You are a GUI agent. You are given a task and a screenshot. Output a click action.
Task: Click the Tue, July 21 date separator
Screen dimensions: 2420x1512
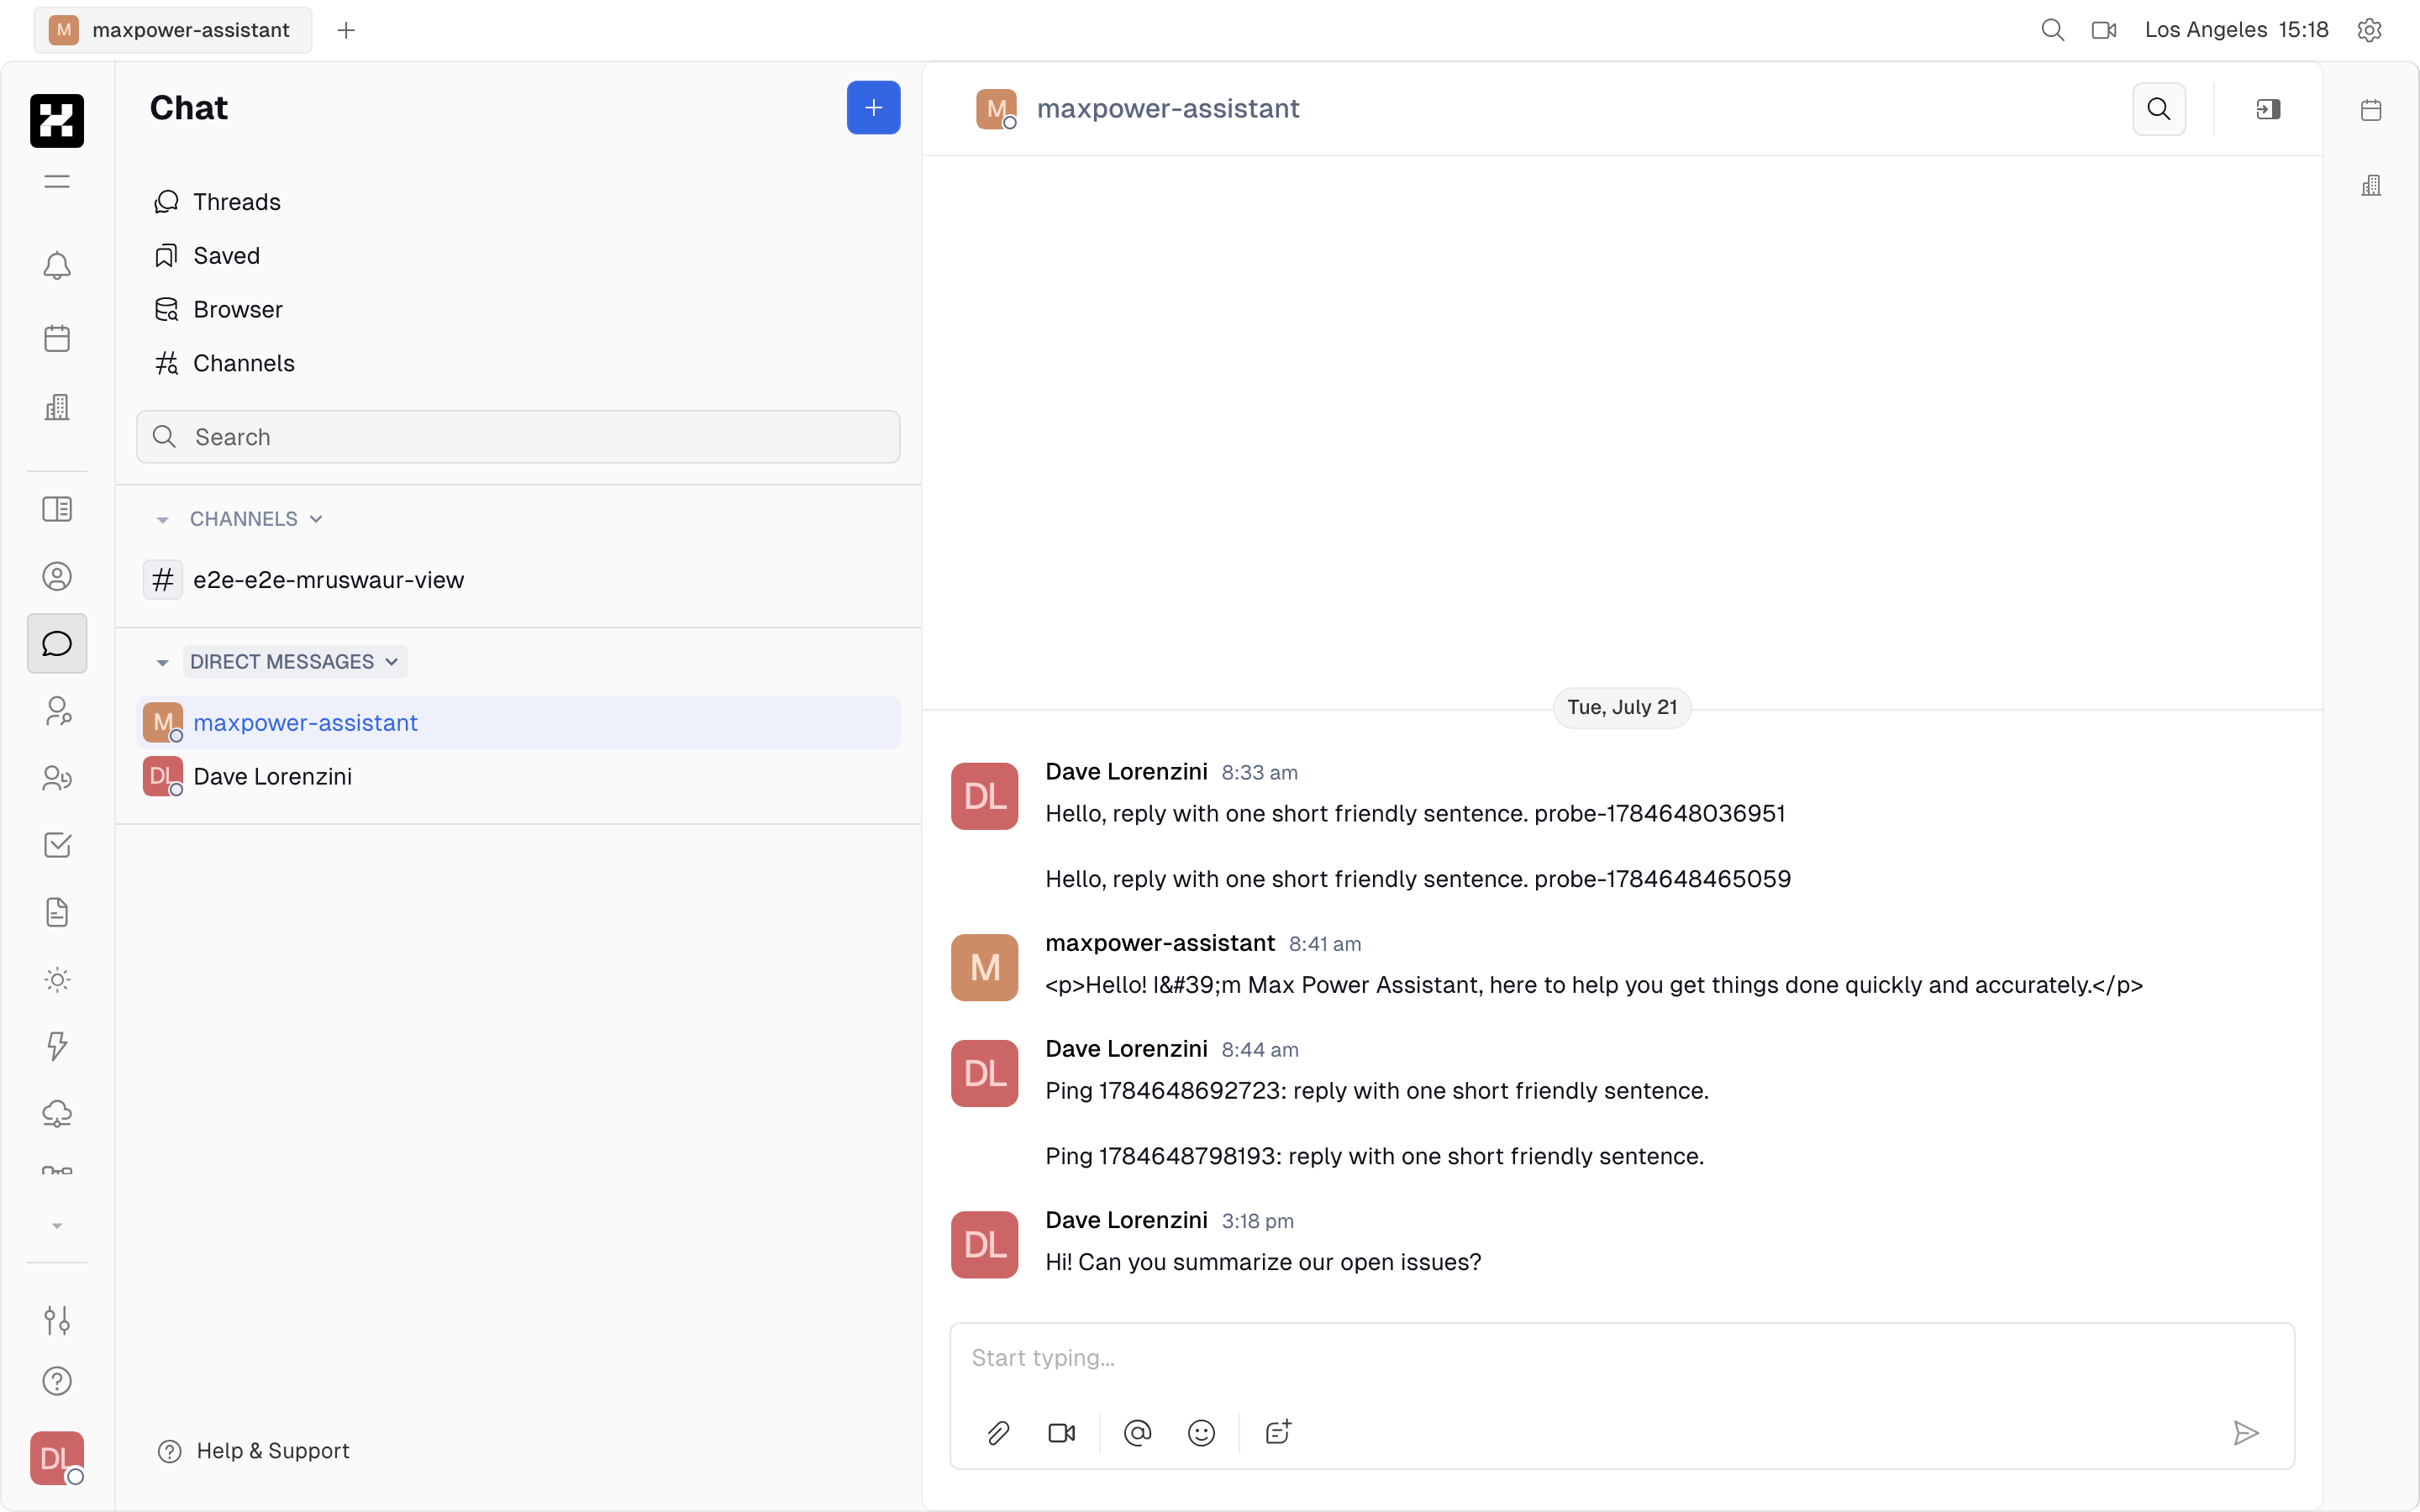pyautogui.click(x=1621, y=708)
